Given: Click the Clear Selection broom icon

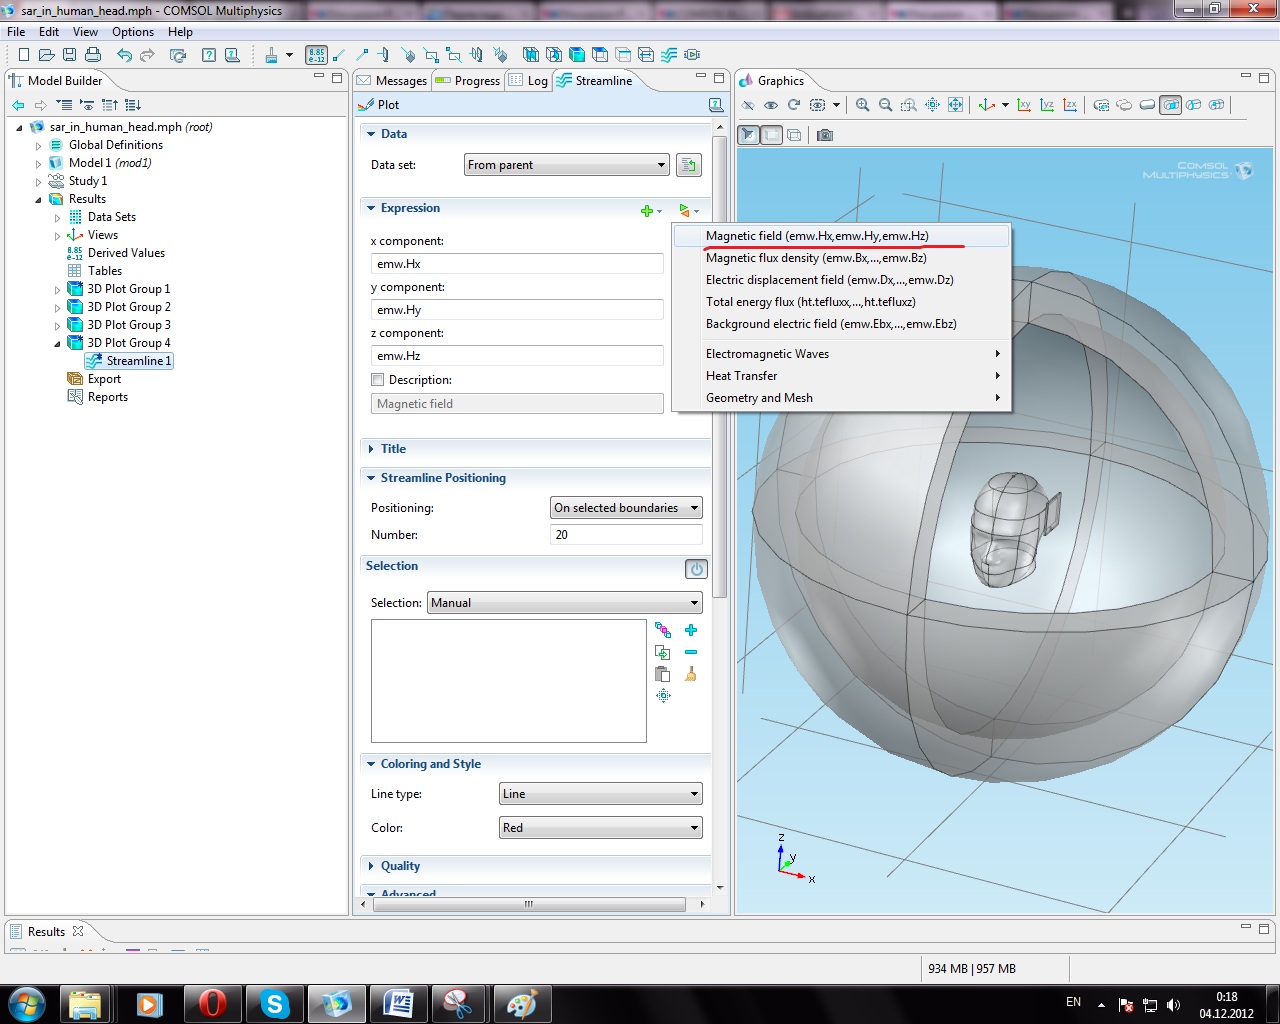Looking at the screenshot, I should [x=691, y=674].
